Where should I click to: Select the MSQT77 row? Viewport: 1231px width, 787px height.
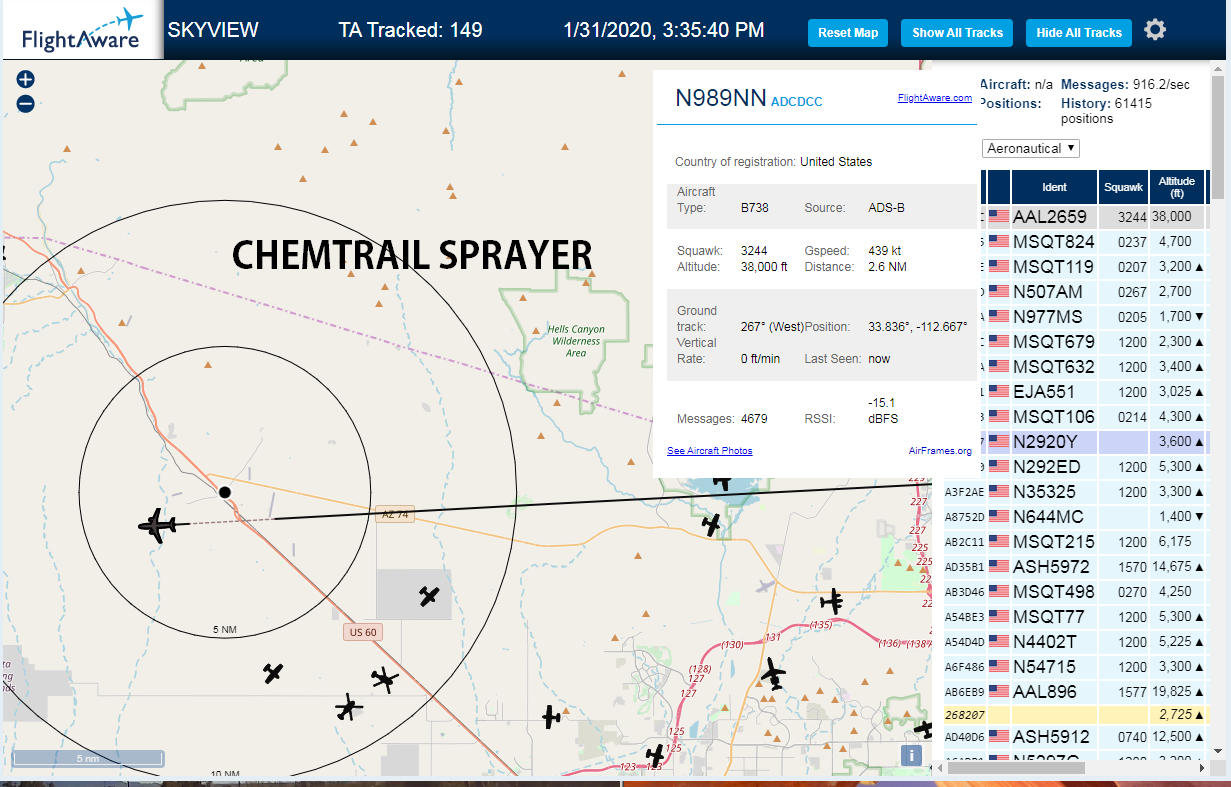tap(1075, 616)
